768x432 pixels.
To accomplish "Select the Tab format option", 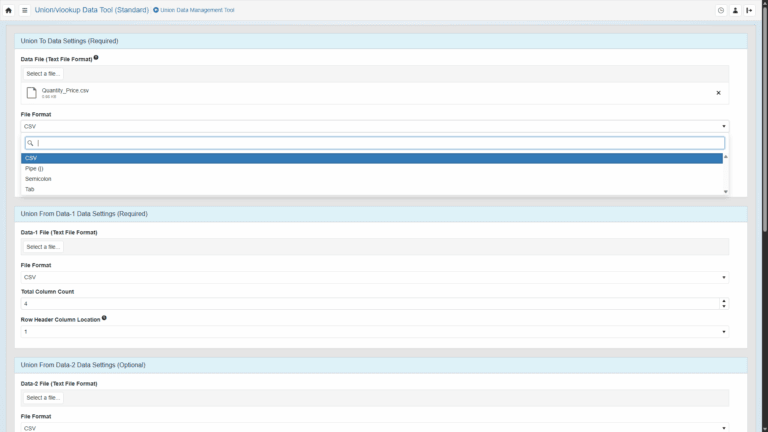I will point(370,189).
